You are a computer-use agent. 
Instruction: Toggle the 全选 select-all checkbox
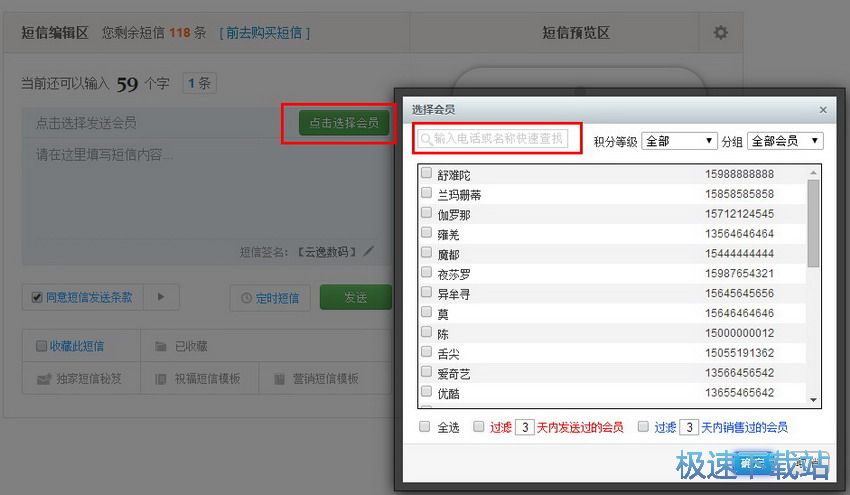click(424, 427)
